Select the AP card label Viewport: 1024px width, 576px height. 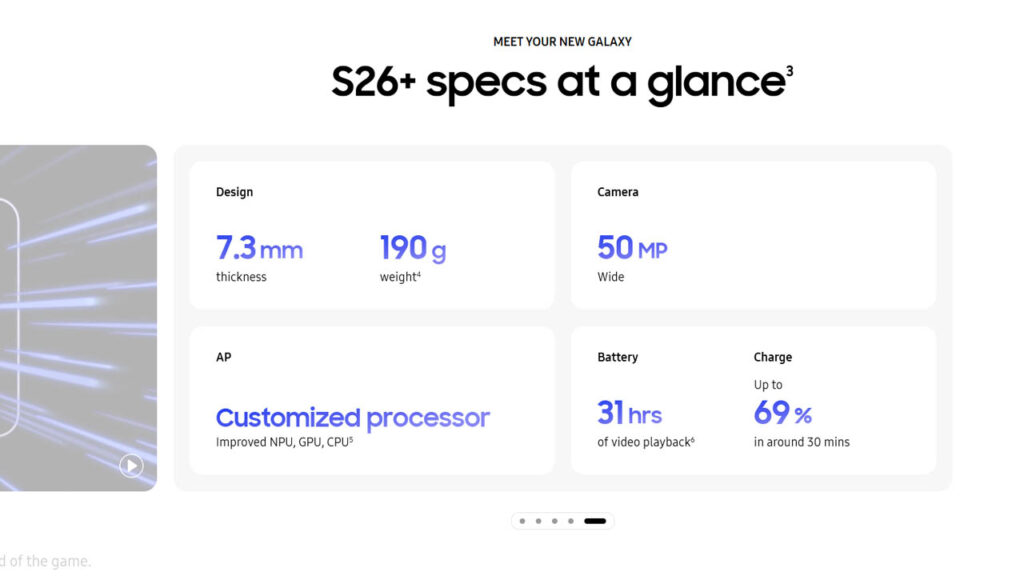click(x=223, y=357)
